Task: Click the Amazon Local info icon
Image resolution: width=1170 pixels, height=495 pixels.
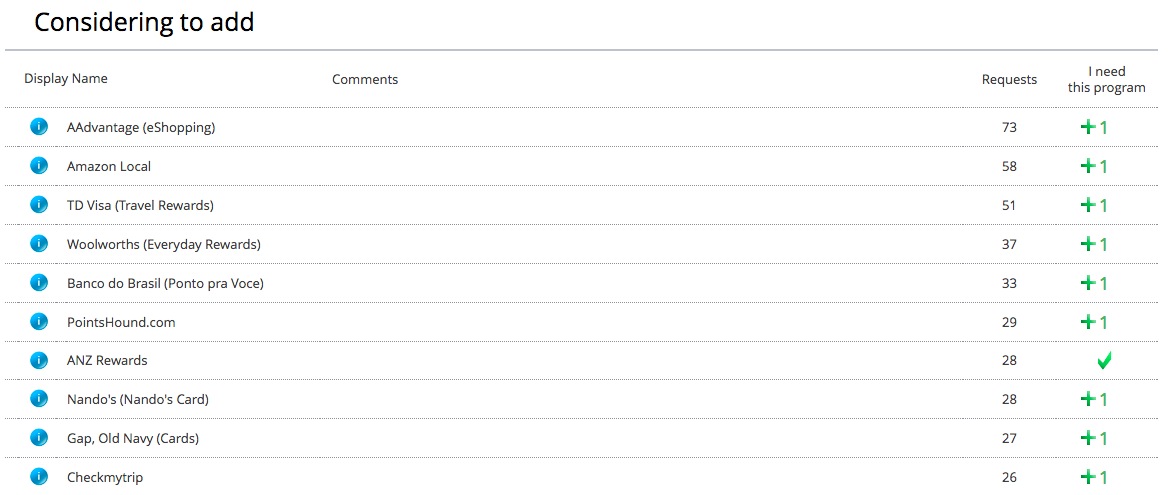Action: [39, 166]
